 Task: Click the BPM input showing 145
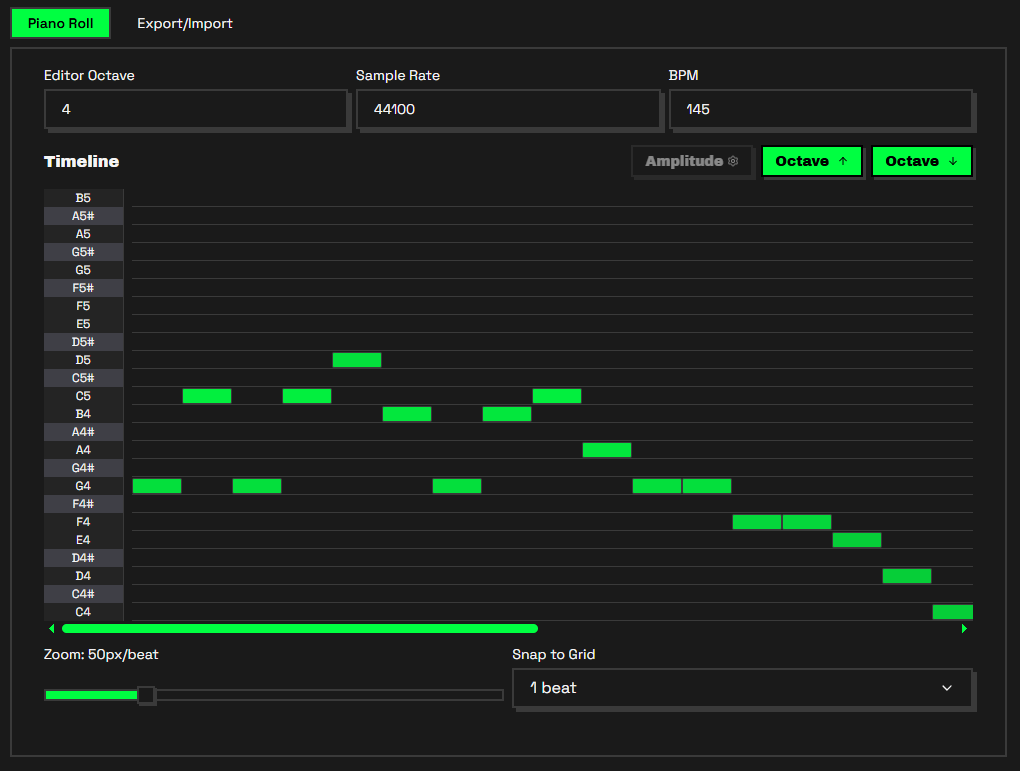[821, 109]
